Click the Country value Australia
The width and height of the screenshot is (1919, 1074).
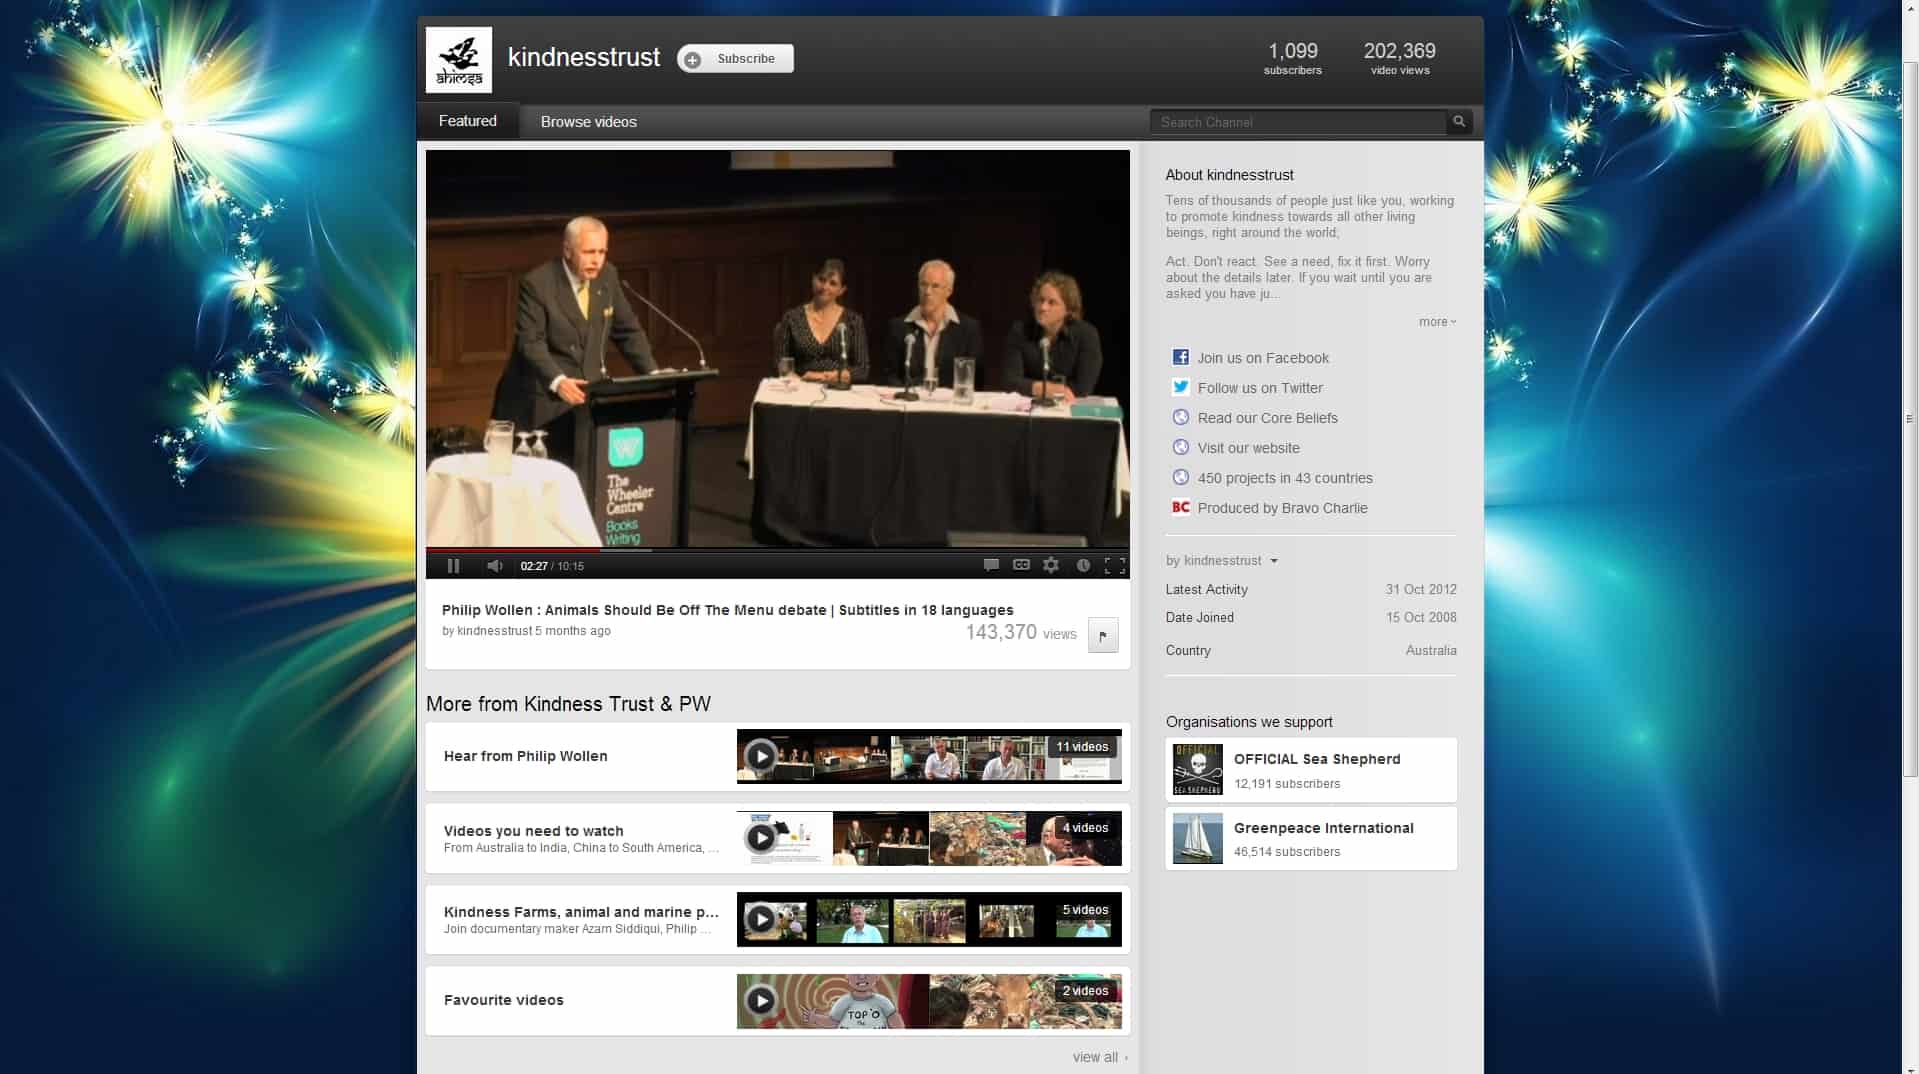pyautogui.click(x=1431, y=650)
